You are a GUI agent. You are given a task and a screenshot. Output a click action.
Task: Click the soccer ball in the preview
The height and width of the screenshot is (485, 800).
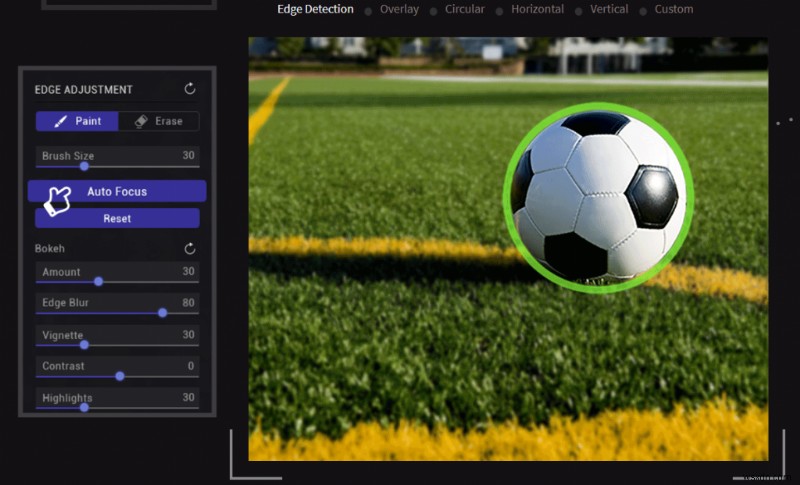coord(598,197)
